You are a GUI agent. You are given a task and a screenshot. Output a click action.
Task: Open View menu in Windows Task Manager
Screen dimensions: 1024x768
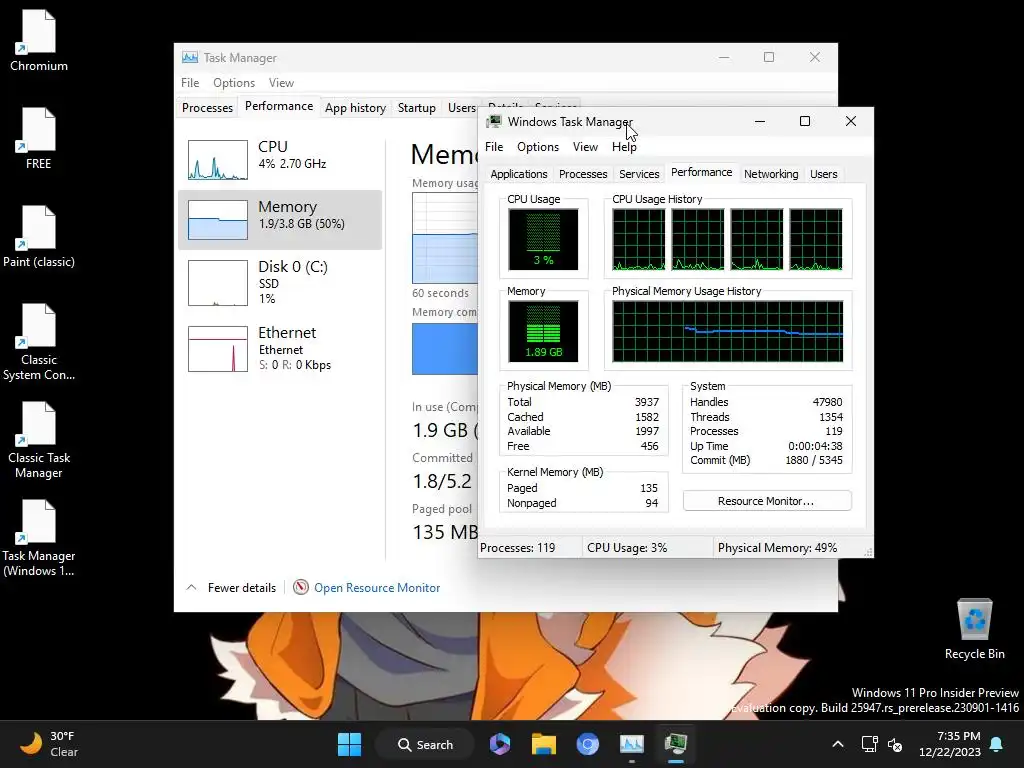point(585,147)
